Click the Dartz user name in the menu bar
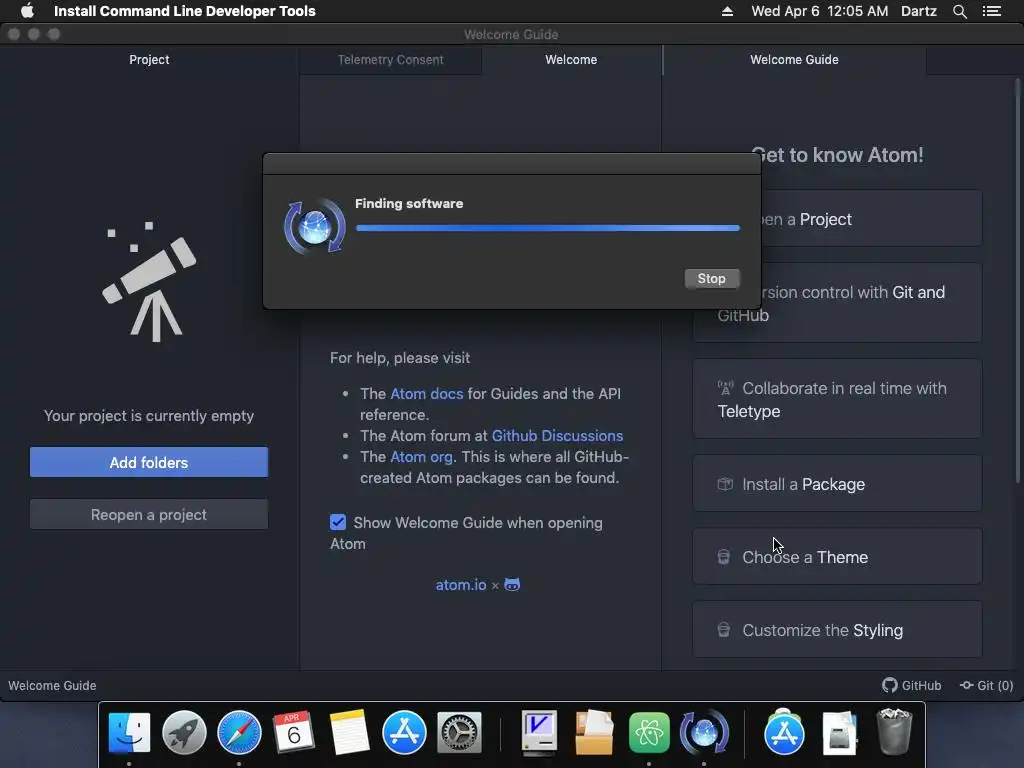 [x=919, y=11]
